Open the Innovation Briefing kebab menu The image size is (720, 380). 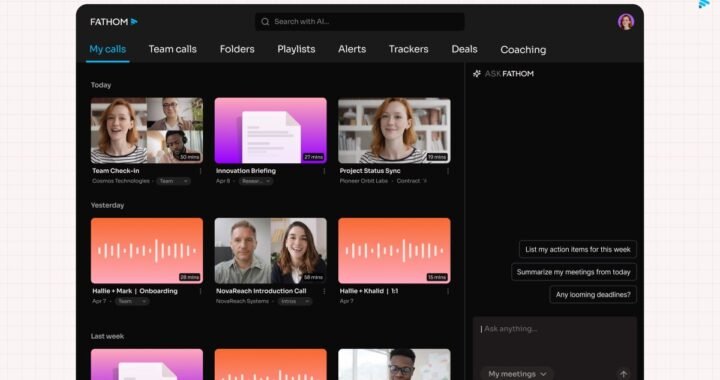(x=324, y=171)
